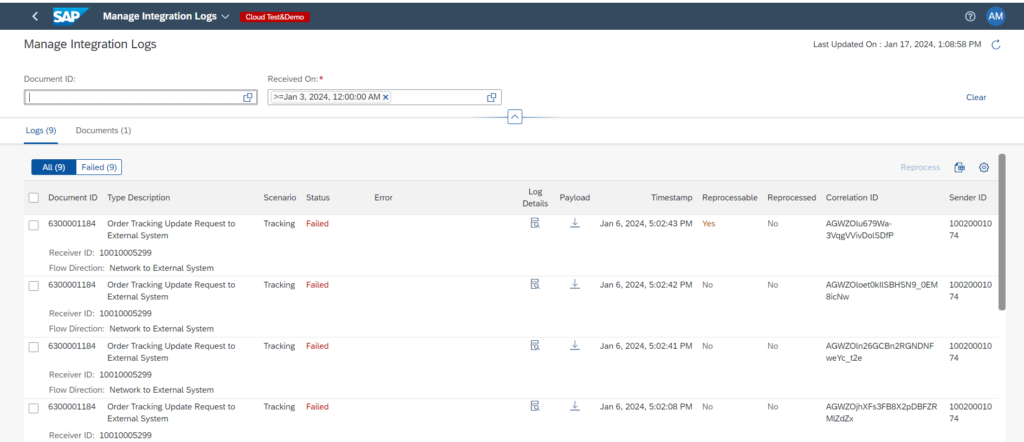Click the export to spreadsheet icon

(960, 168)
